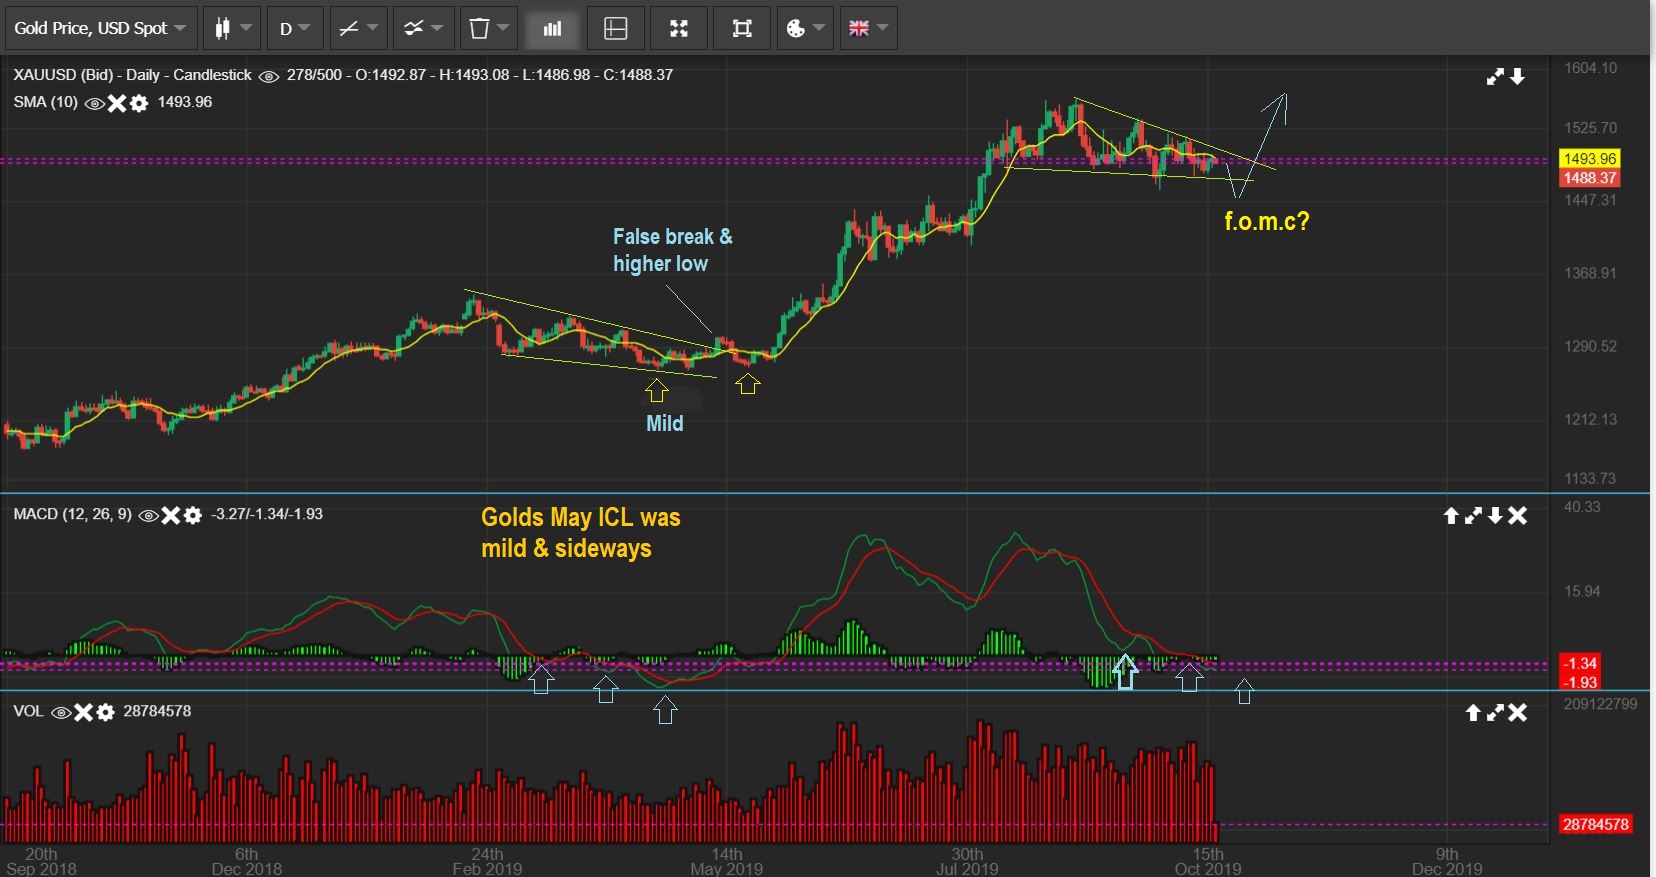Open SMA (10) settings gear
The width and height of the screenshot is (1656, 877).
click(x=139, y=103)
